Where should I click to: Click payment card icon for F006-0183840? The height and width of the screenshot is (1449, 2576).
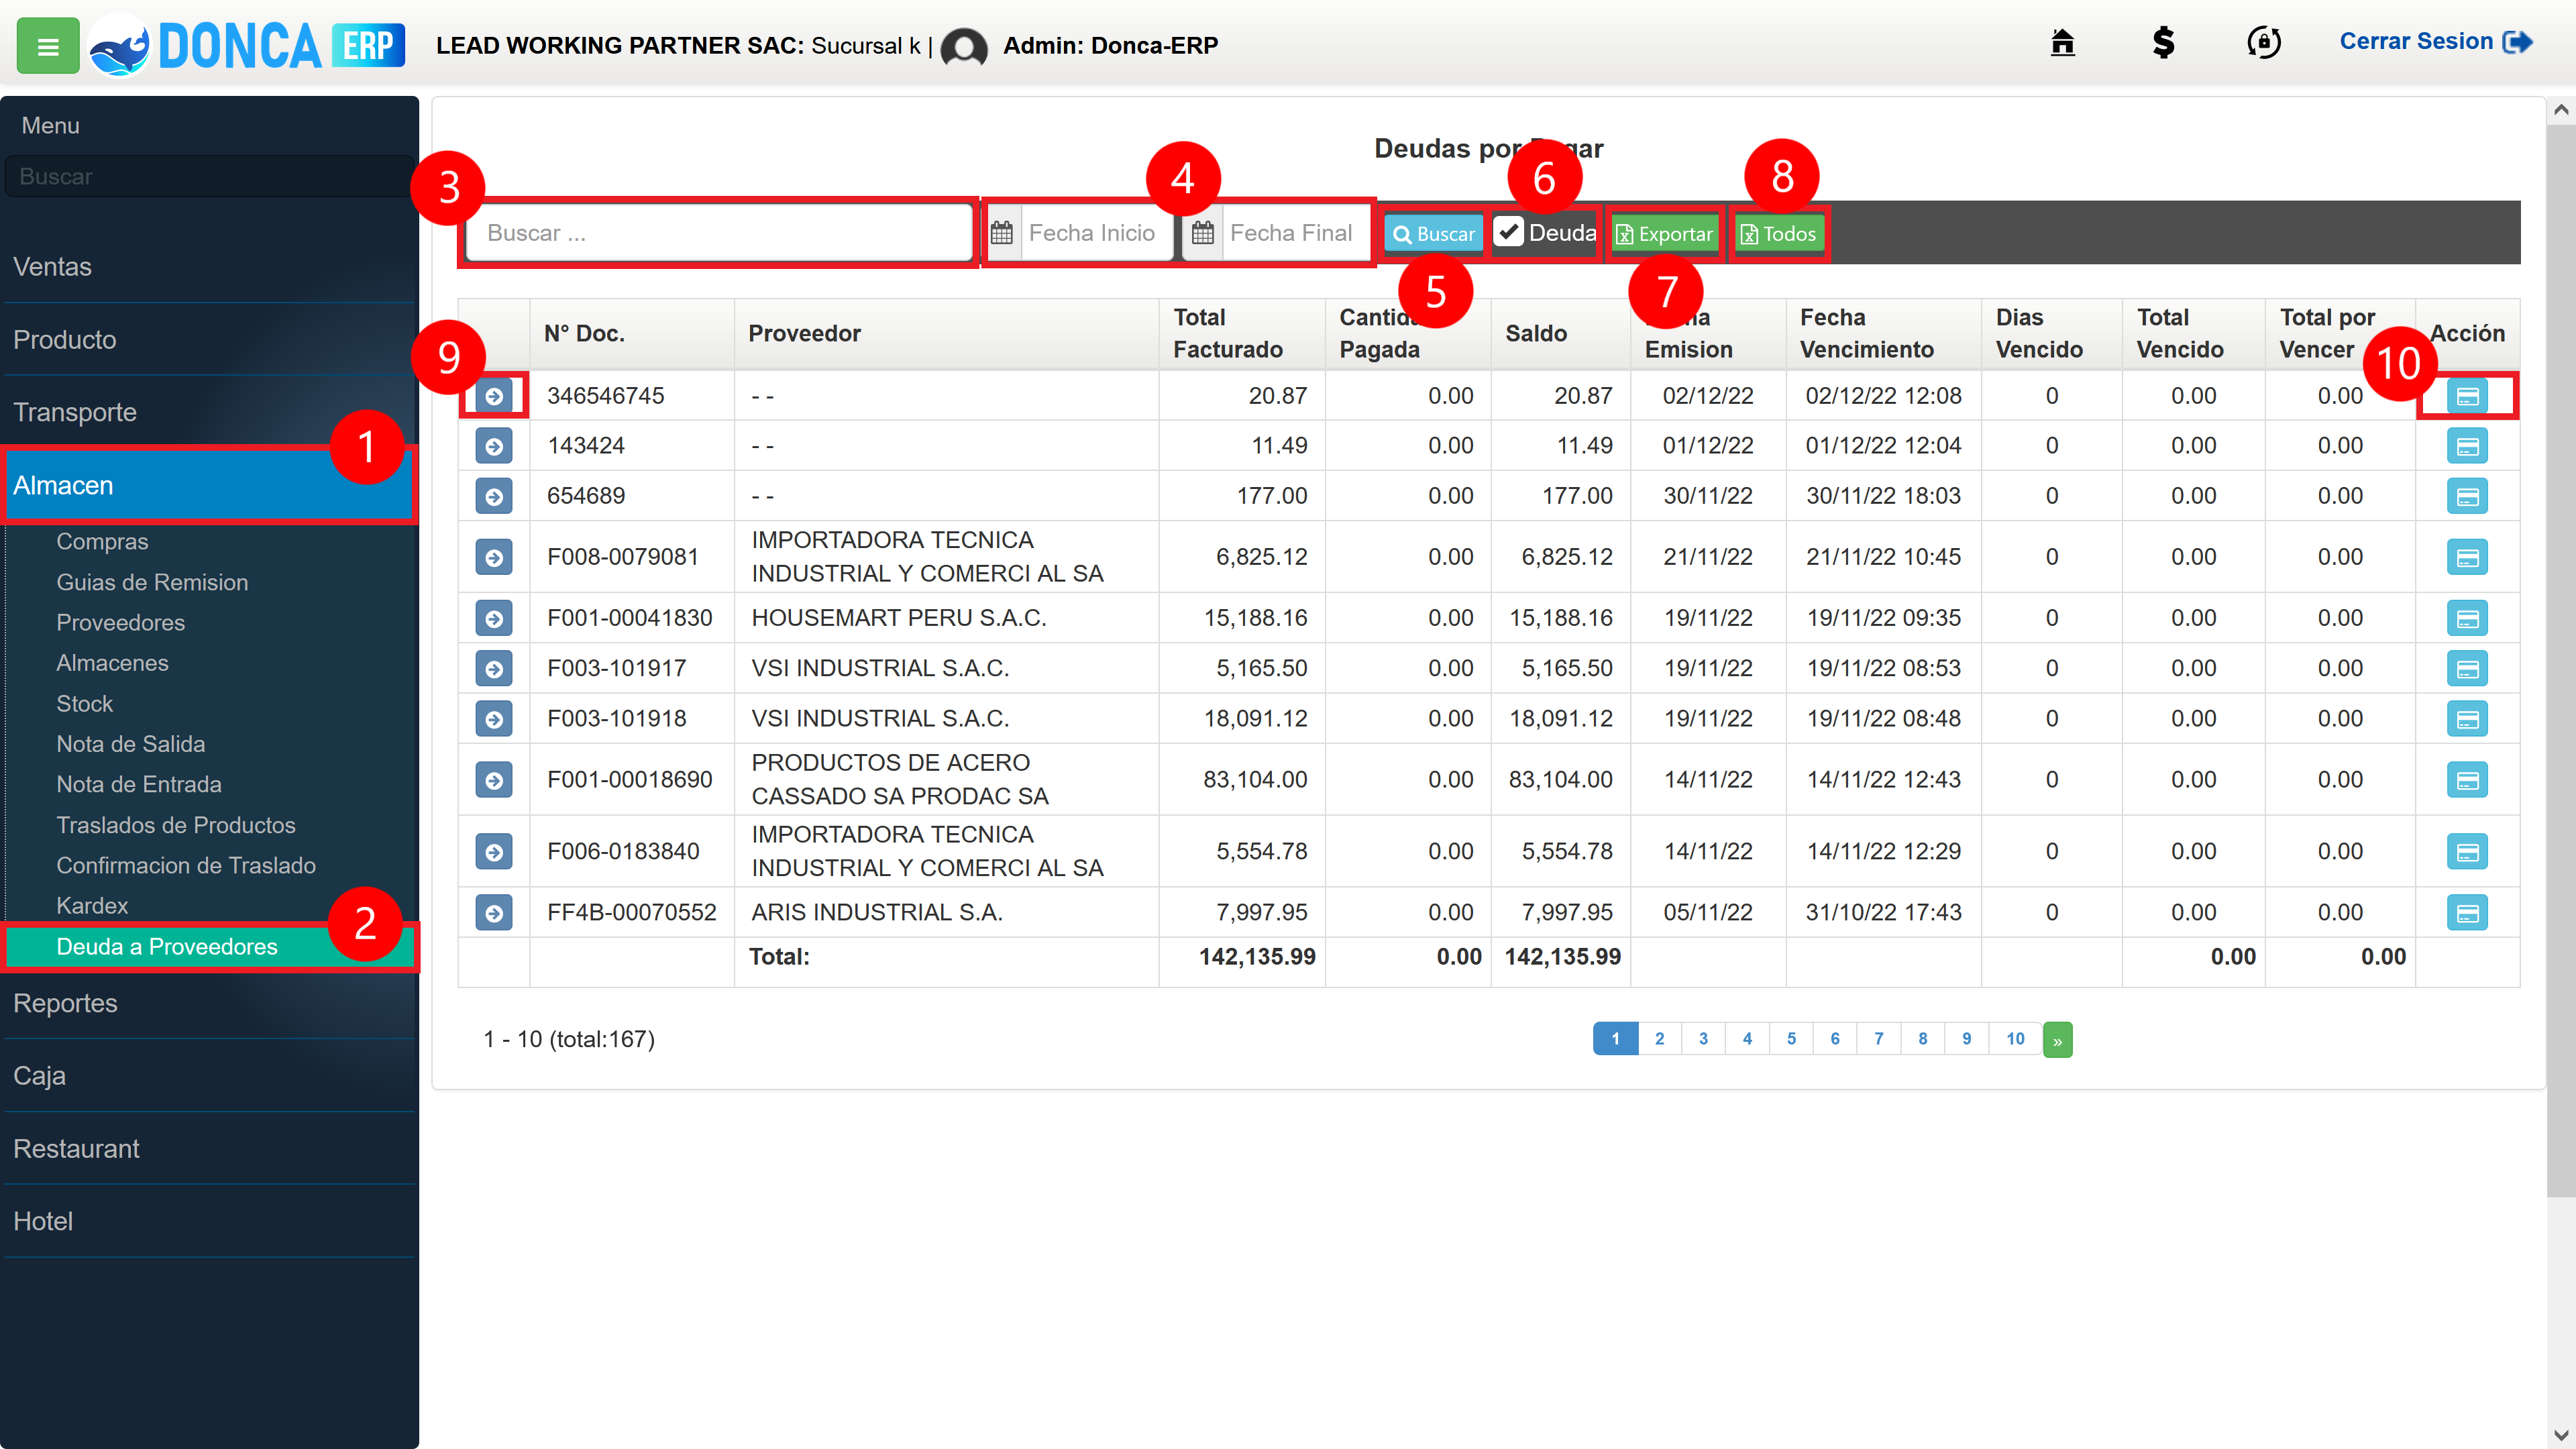[x=2467, y=851]
